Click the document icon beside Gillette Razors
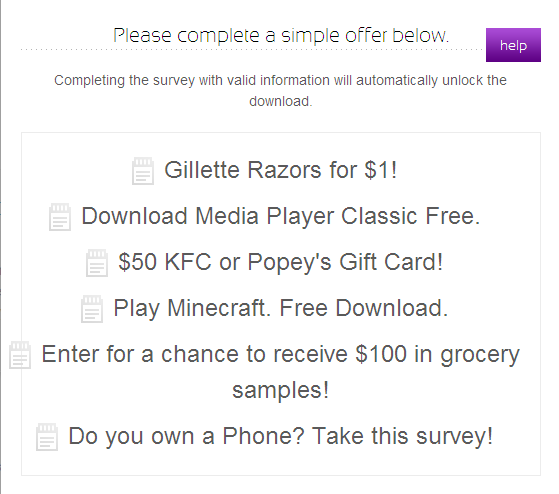Screen dimensions: 559x494 143,171
